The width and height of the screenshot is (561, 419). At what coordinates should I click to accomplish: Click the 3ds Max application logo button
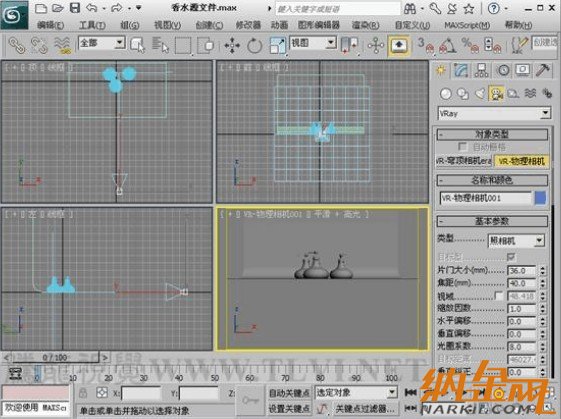(x=14, y=15)
